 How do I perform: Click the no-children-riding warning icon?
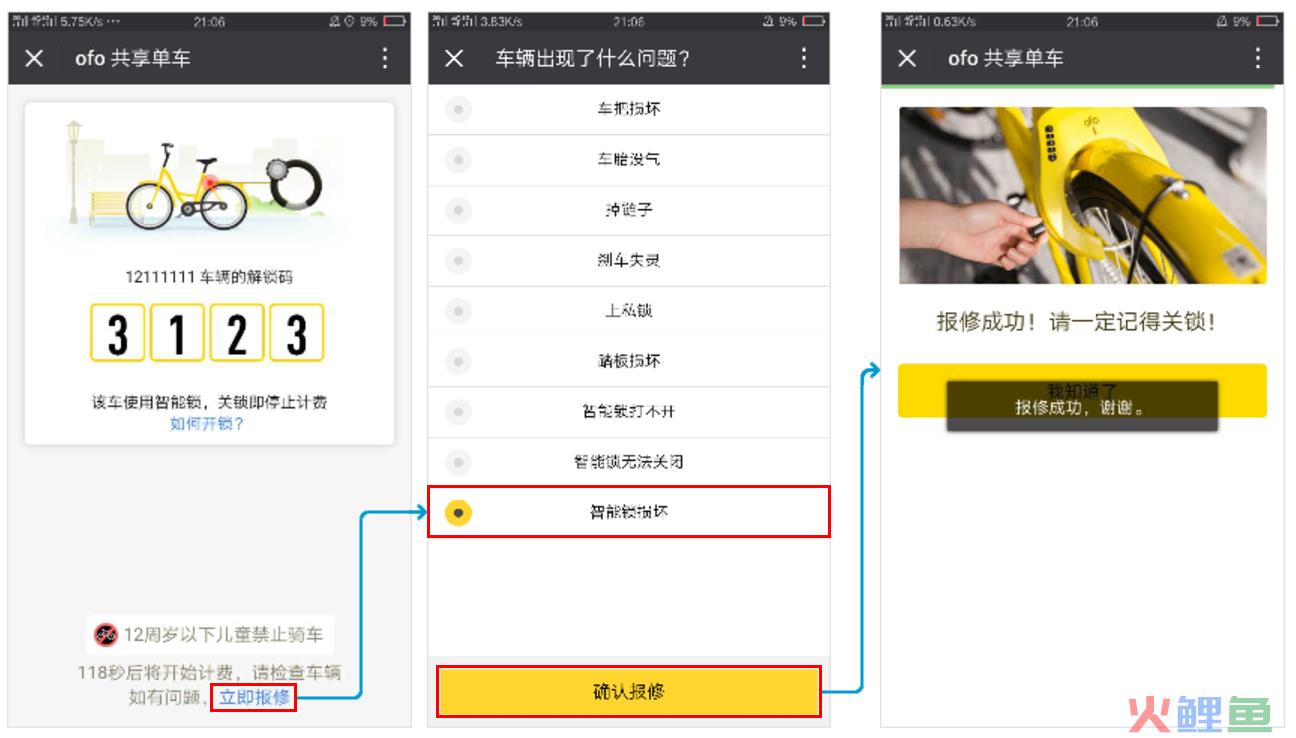tap(106, 634)
